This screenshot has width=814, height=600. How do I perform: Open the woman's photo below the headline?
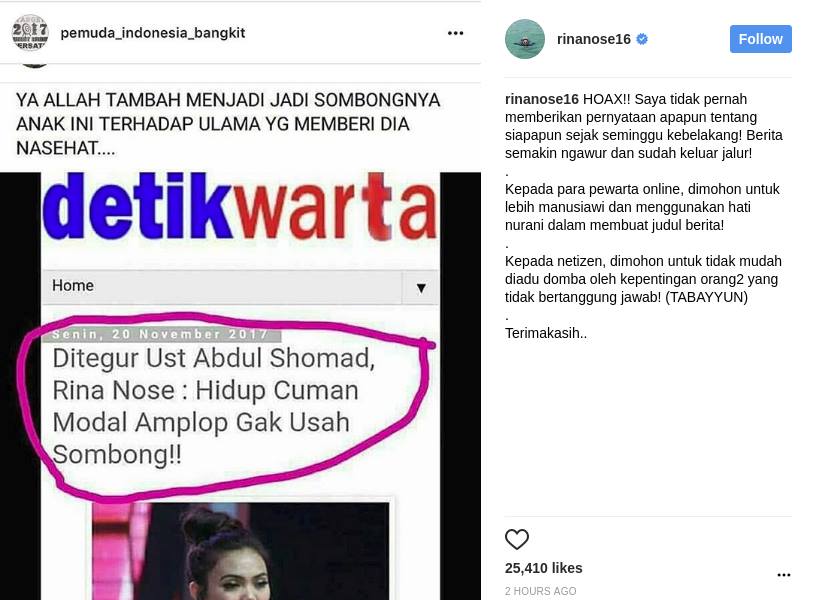(240, 551)
